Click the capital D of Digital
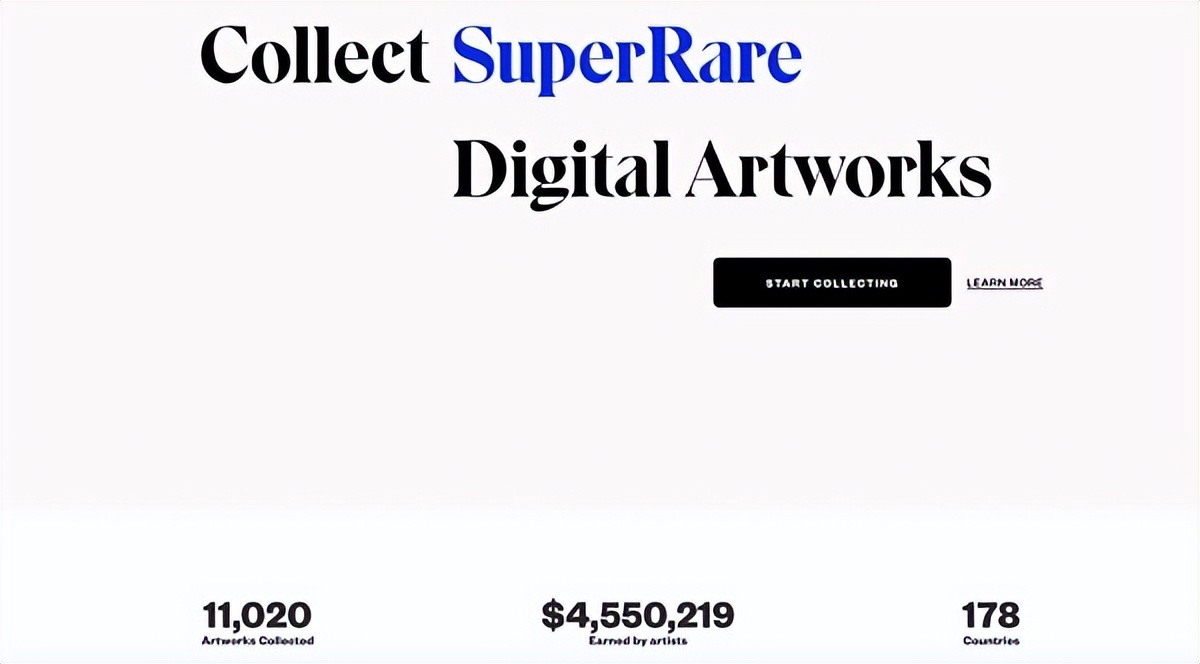 pyautogui.click(x=484, y=170)
